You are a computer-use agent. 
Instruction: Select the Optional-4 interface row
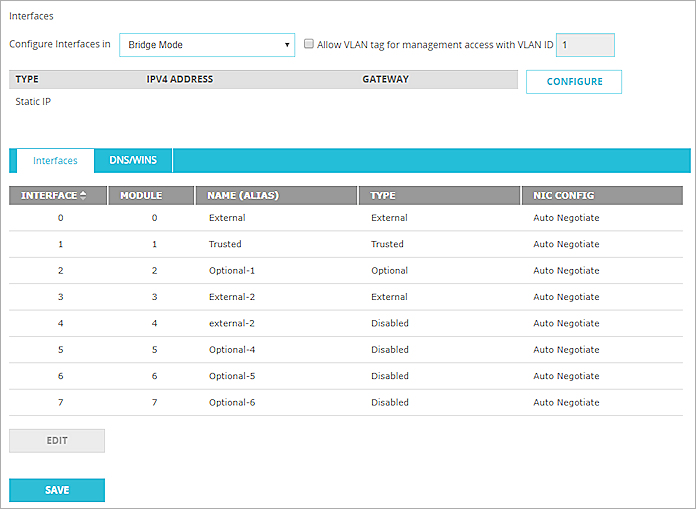[x=232, y=350]
